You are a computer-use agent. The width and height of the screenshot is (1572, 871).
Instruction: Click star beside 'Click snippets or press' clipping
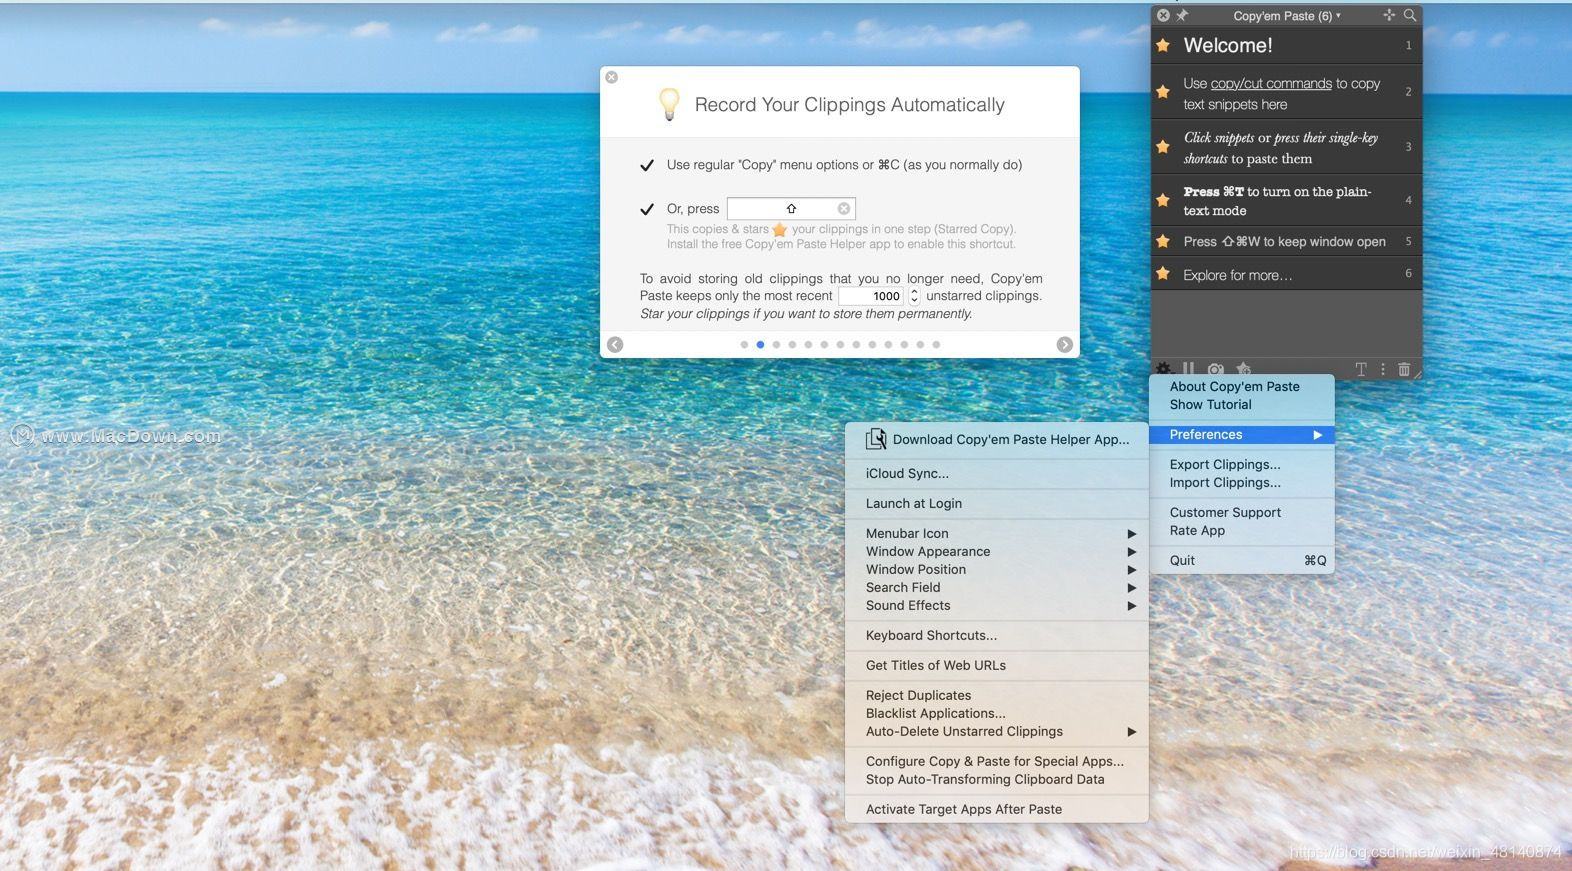(x=1163, y=147)
